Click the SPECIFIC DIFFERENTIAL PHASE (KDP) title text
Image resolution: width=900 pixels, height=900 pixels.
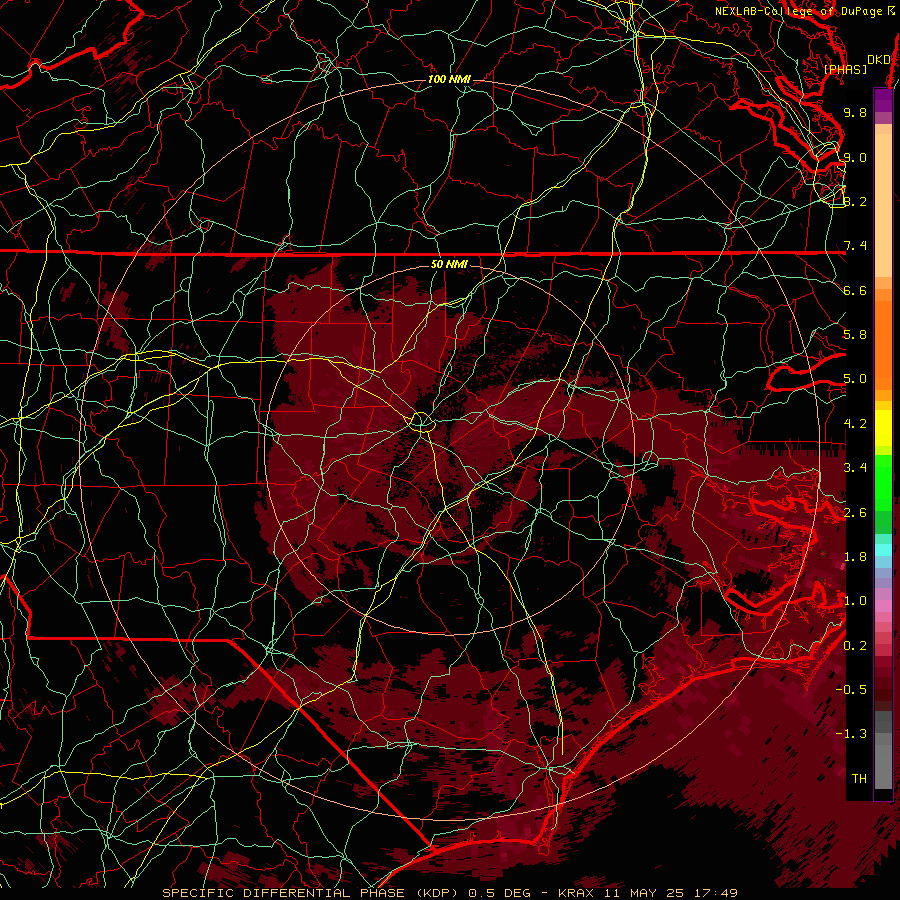pos(312,893)
